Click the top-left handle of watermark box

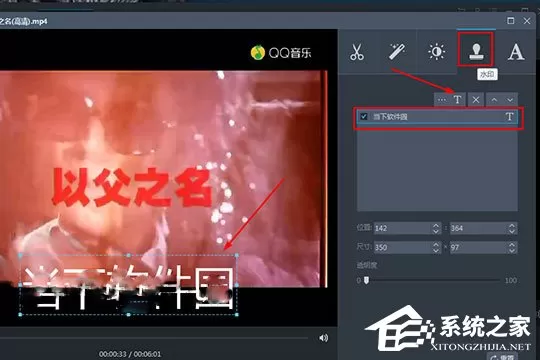click(20, 255)
